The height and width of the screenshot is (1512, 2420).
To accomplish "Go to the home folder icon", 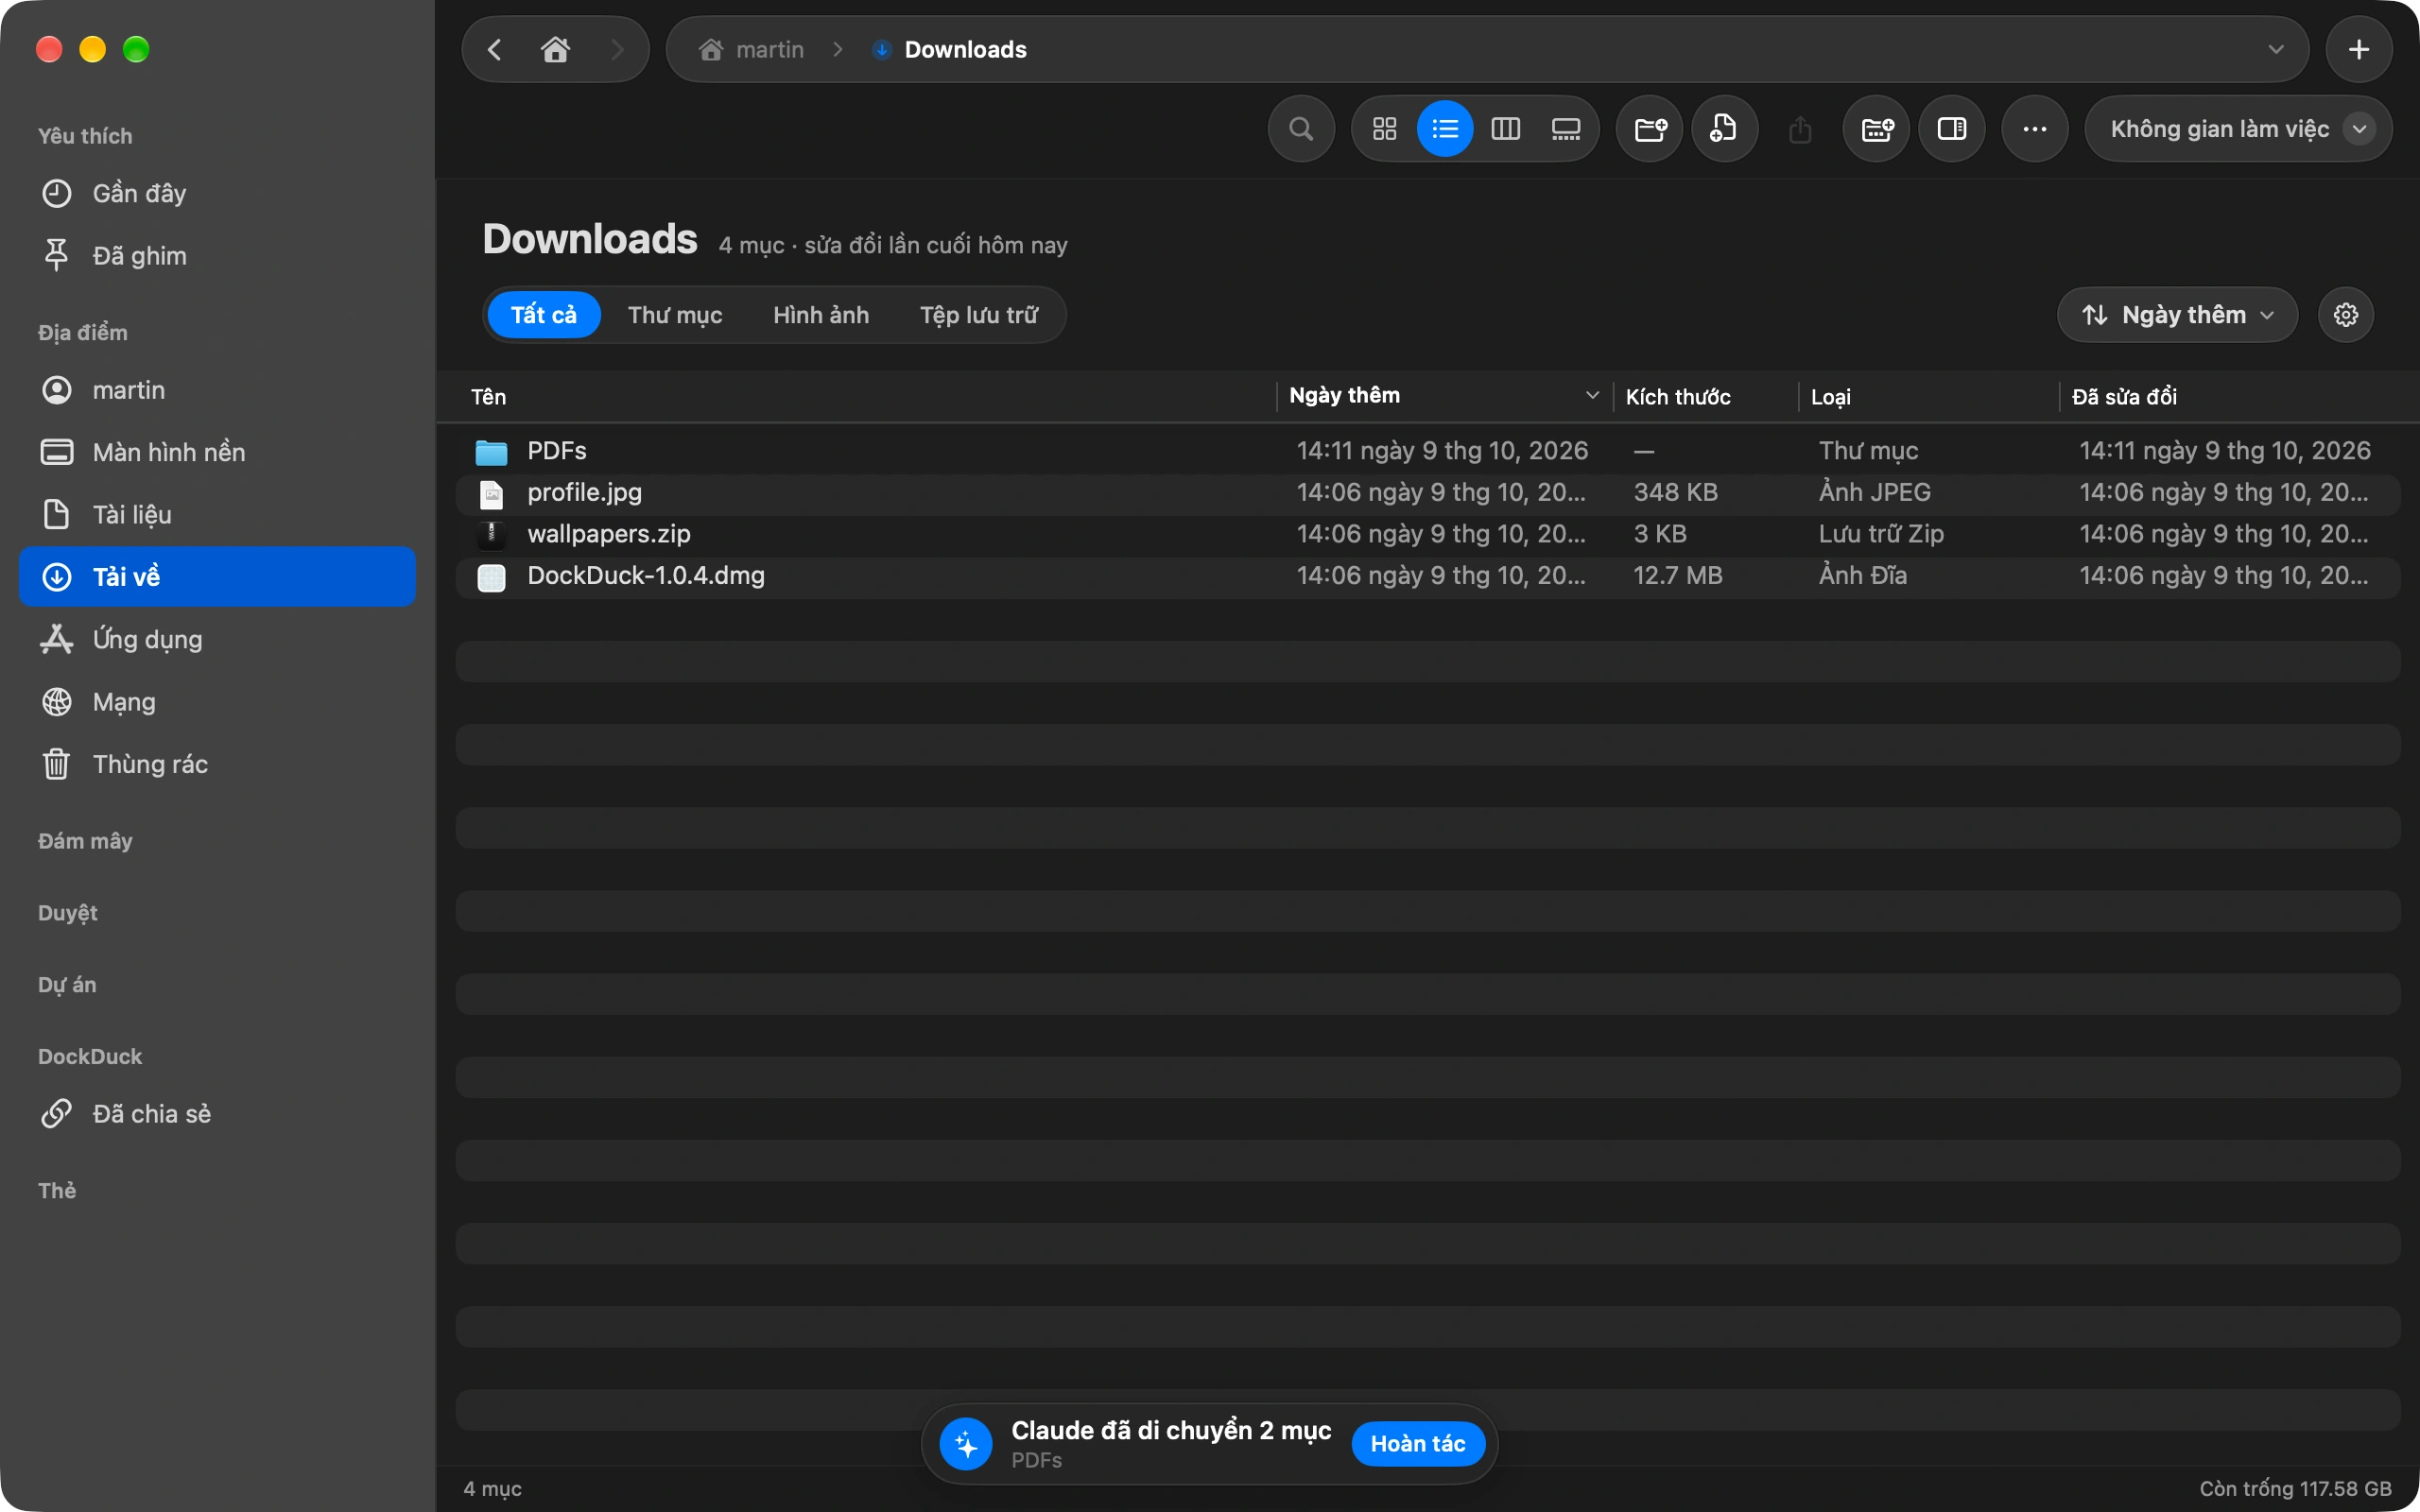I will [556, 49].
